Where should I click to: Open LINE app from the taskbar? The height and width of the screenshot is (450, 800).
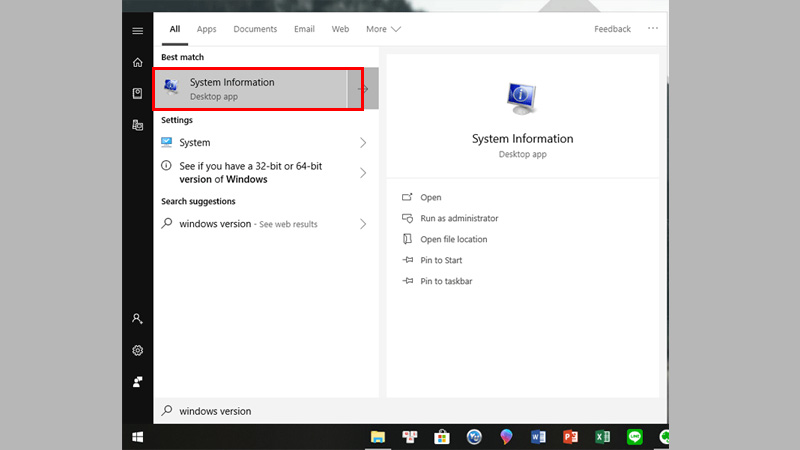pos(634,437)
